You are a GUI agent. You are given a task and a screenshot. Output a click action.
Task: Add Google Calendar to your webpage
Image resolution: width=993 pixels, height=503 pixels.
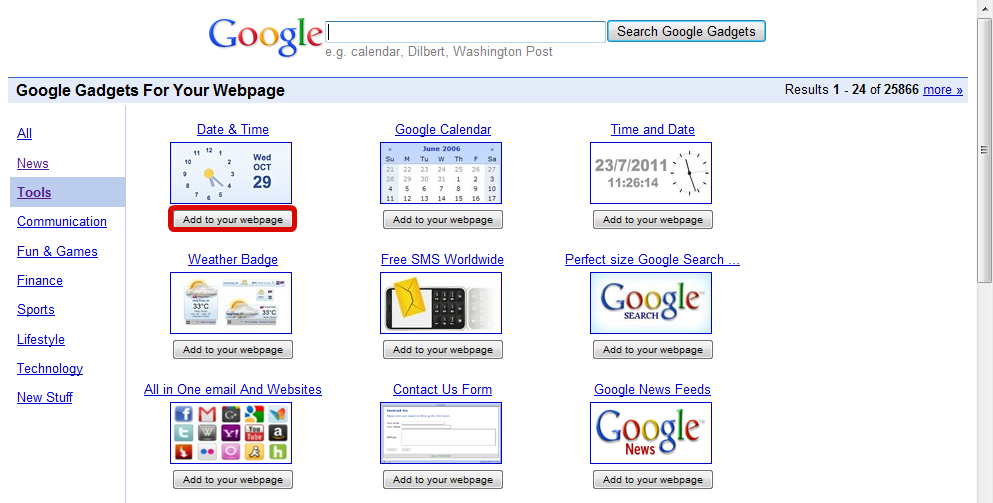(x=443, y=220)
